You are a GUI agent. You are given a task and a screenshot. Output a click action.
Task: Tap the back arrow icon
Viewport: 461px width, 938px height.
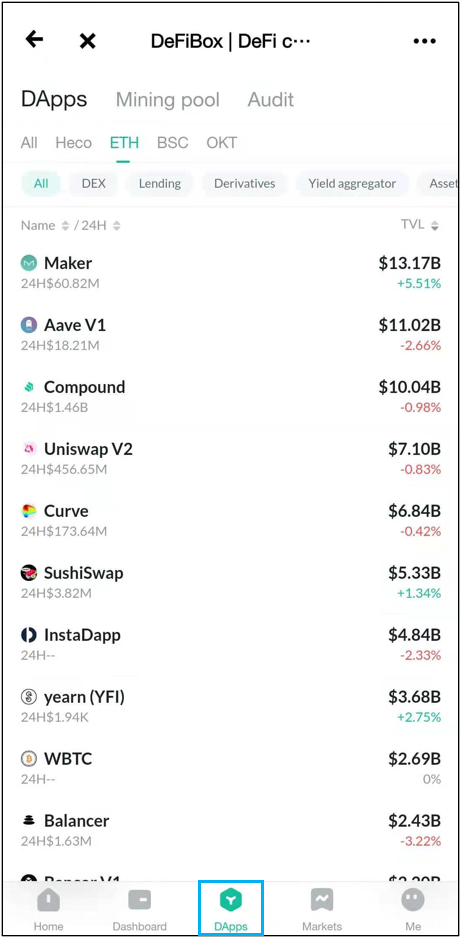[x=35, y=39]
